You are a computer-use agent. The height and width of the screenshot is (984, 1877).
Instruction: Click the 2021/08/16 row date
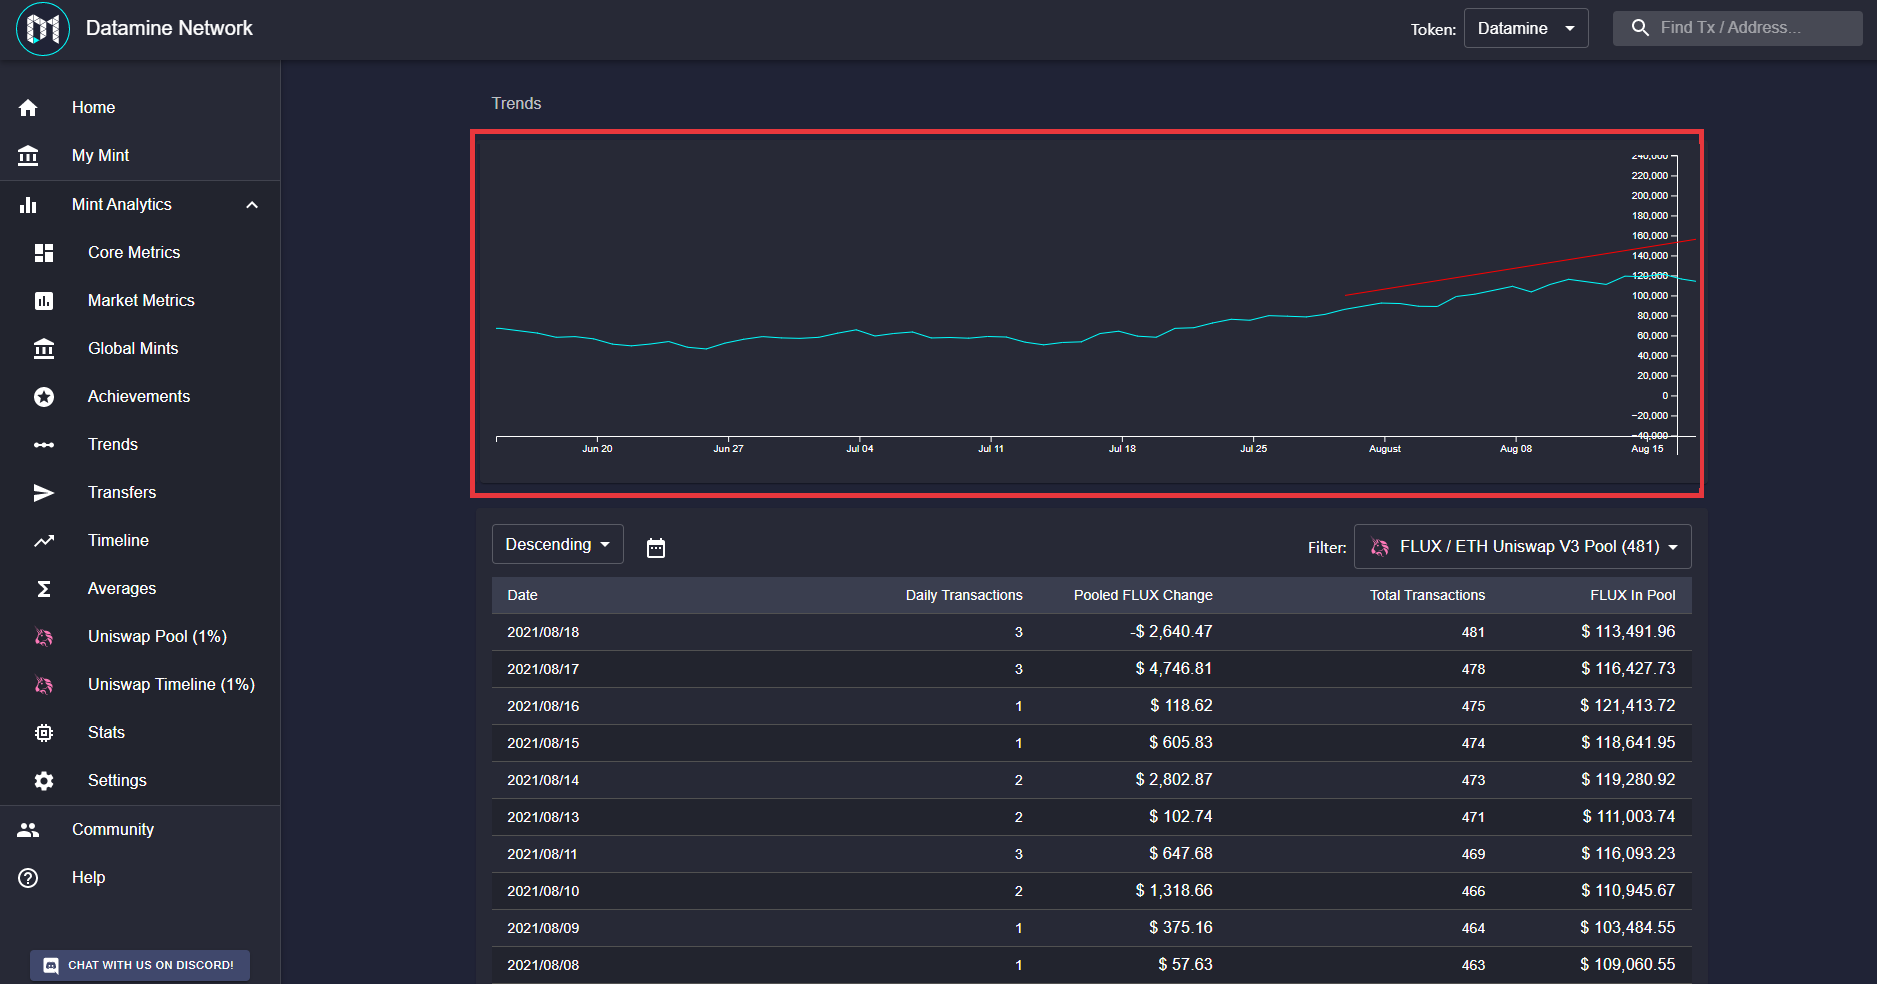click(543, 706)
